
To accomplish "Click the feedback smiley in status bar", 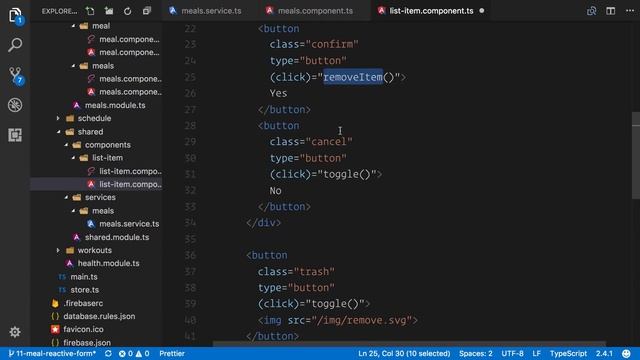I will [627, 353].
